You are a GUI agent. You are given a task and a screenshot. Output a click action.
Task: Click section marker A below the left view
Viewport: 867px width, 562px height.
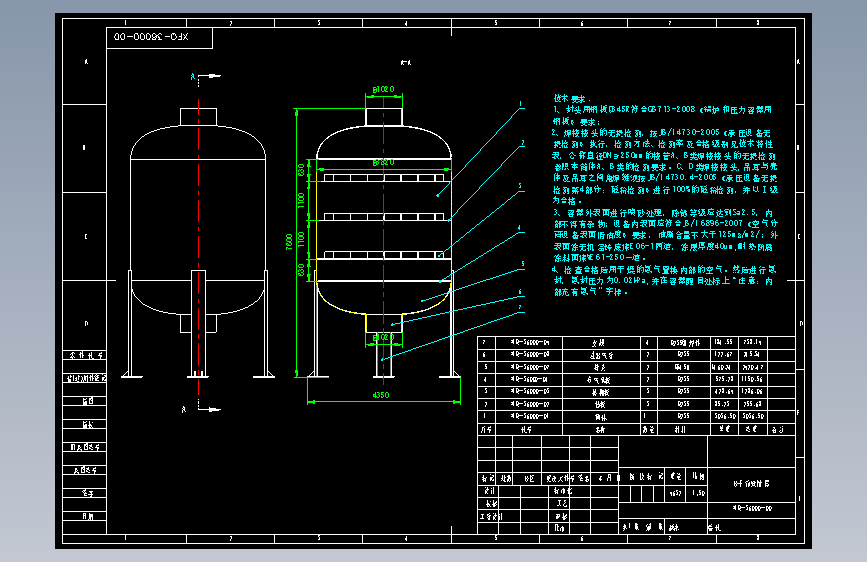click(x=184, y=409)
